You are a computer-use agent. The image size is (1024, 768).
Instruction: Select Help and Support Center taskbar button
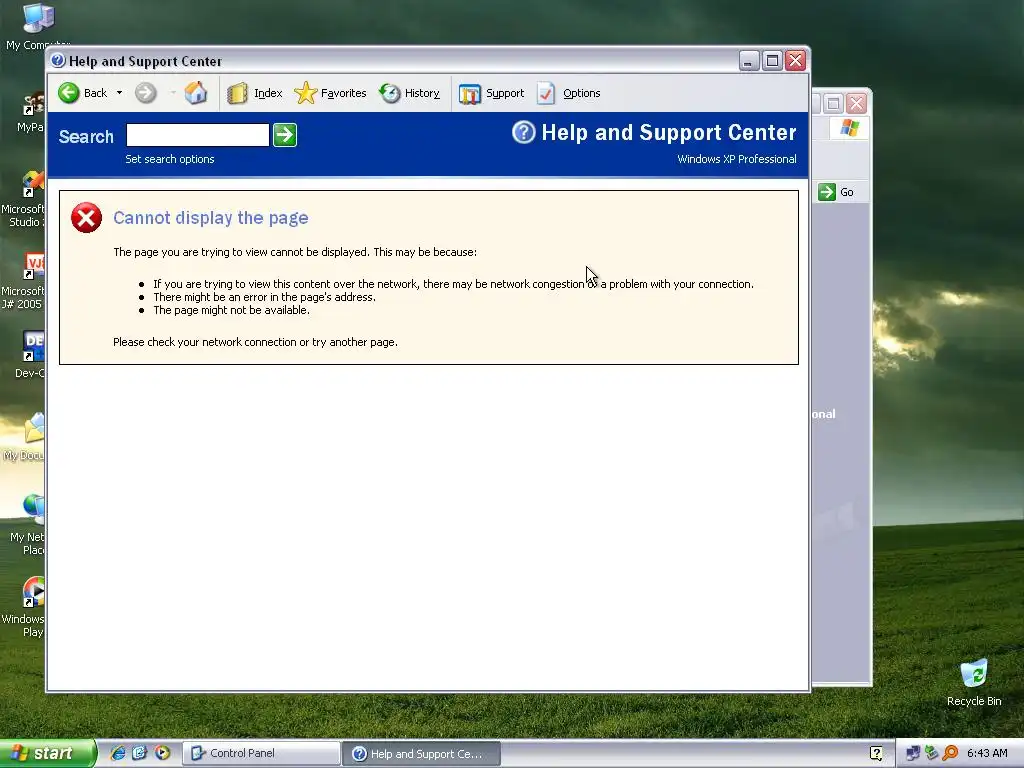pos(421,754)
